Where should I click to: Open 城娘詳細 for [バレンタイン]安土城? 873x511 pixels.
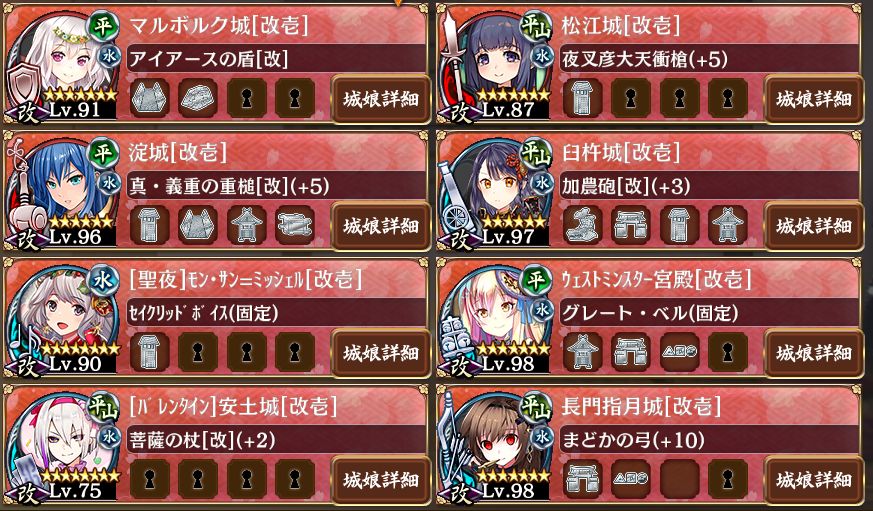click(x=381, y=479)
